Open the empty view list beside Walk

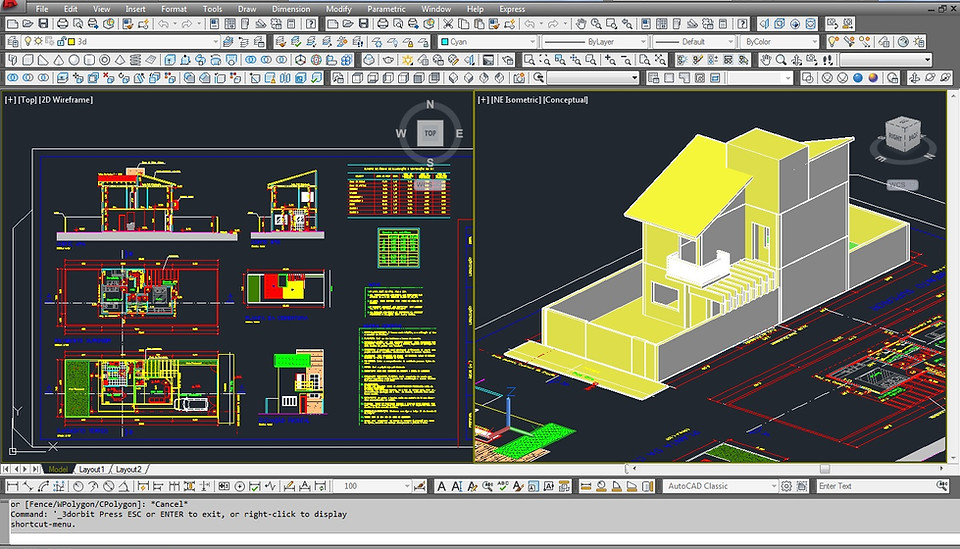(886, 60)
